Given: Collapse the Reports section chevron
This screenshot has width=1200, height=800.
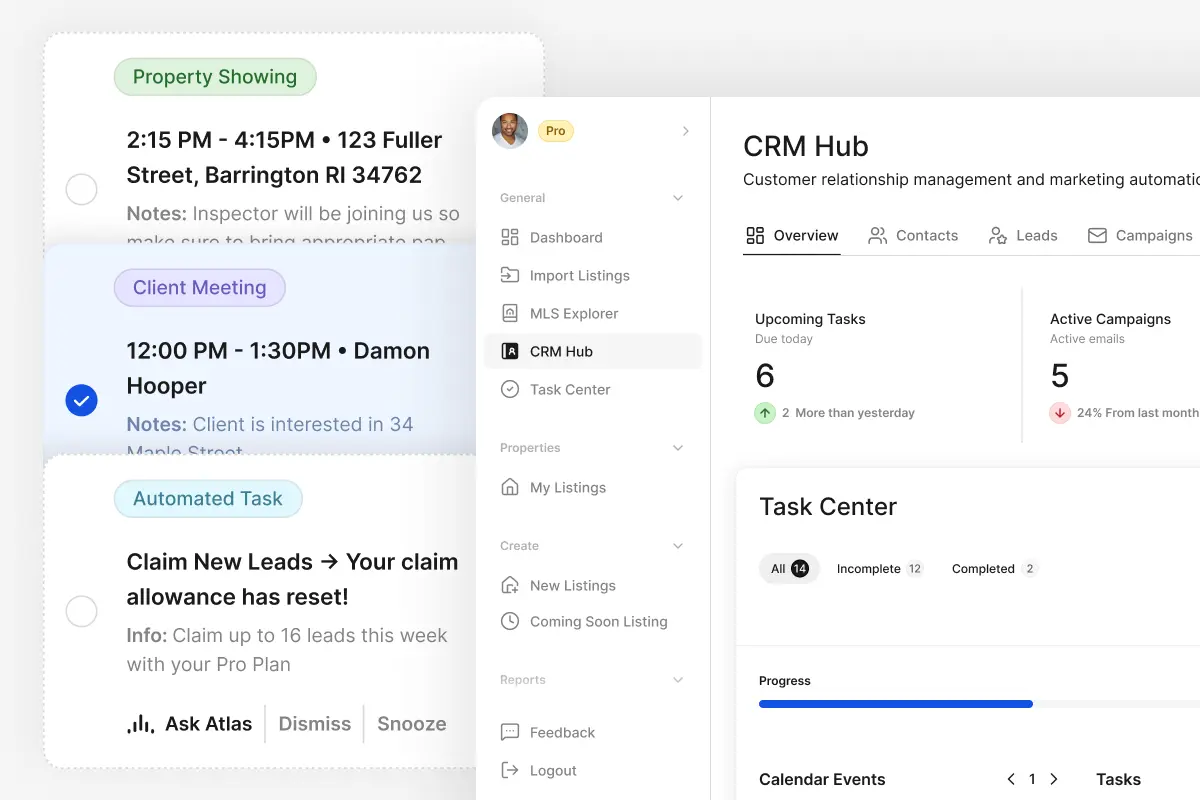Looking at the screenshot, I should coord(680,679).
